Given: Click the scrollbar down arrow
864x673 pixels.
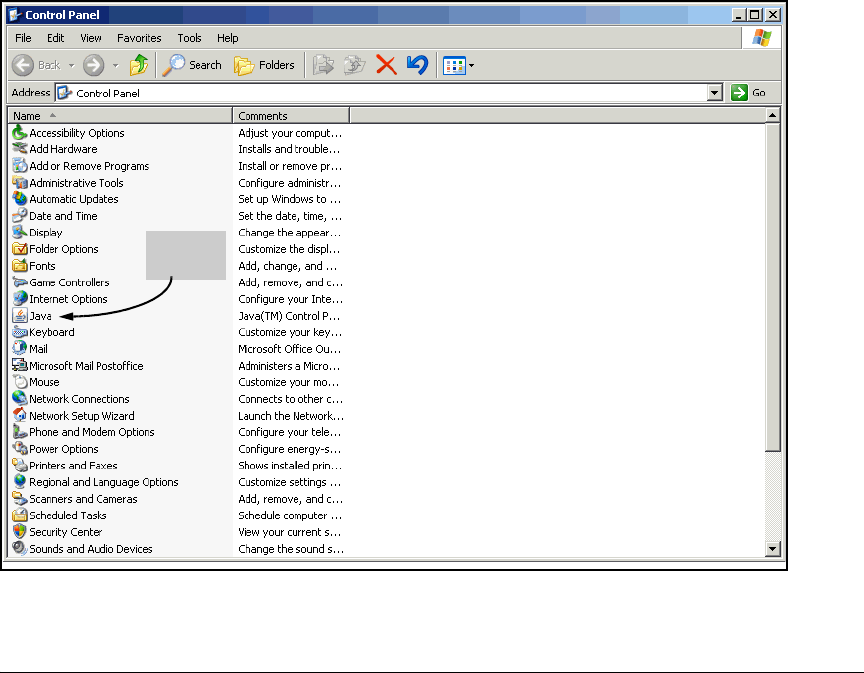Looking at the screenshot, I should pyautogui.click(x=772, y=549).
